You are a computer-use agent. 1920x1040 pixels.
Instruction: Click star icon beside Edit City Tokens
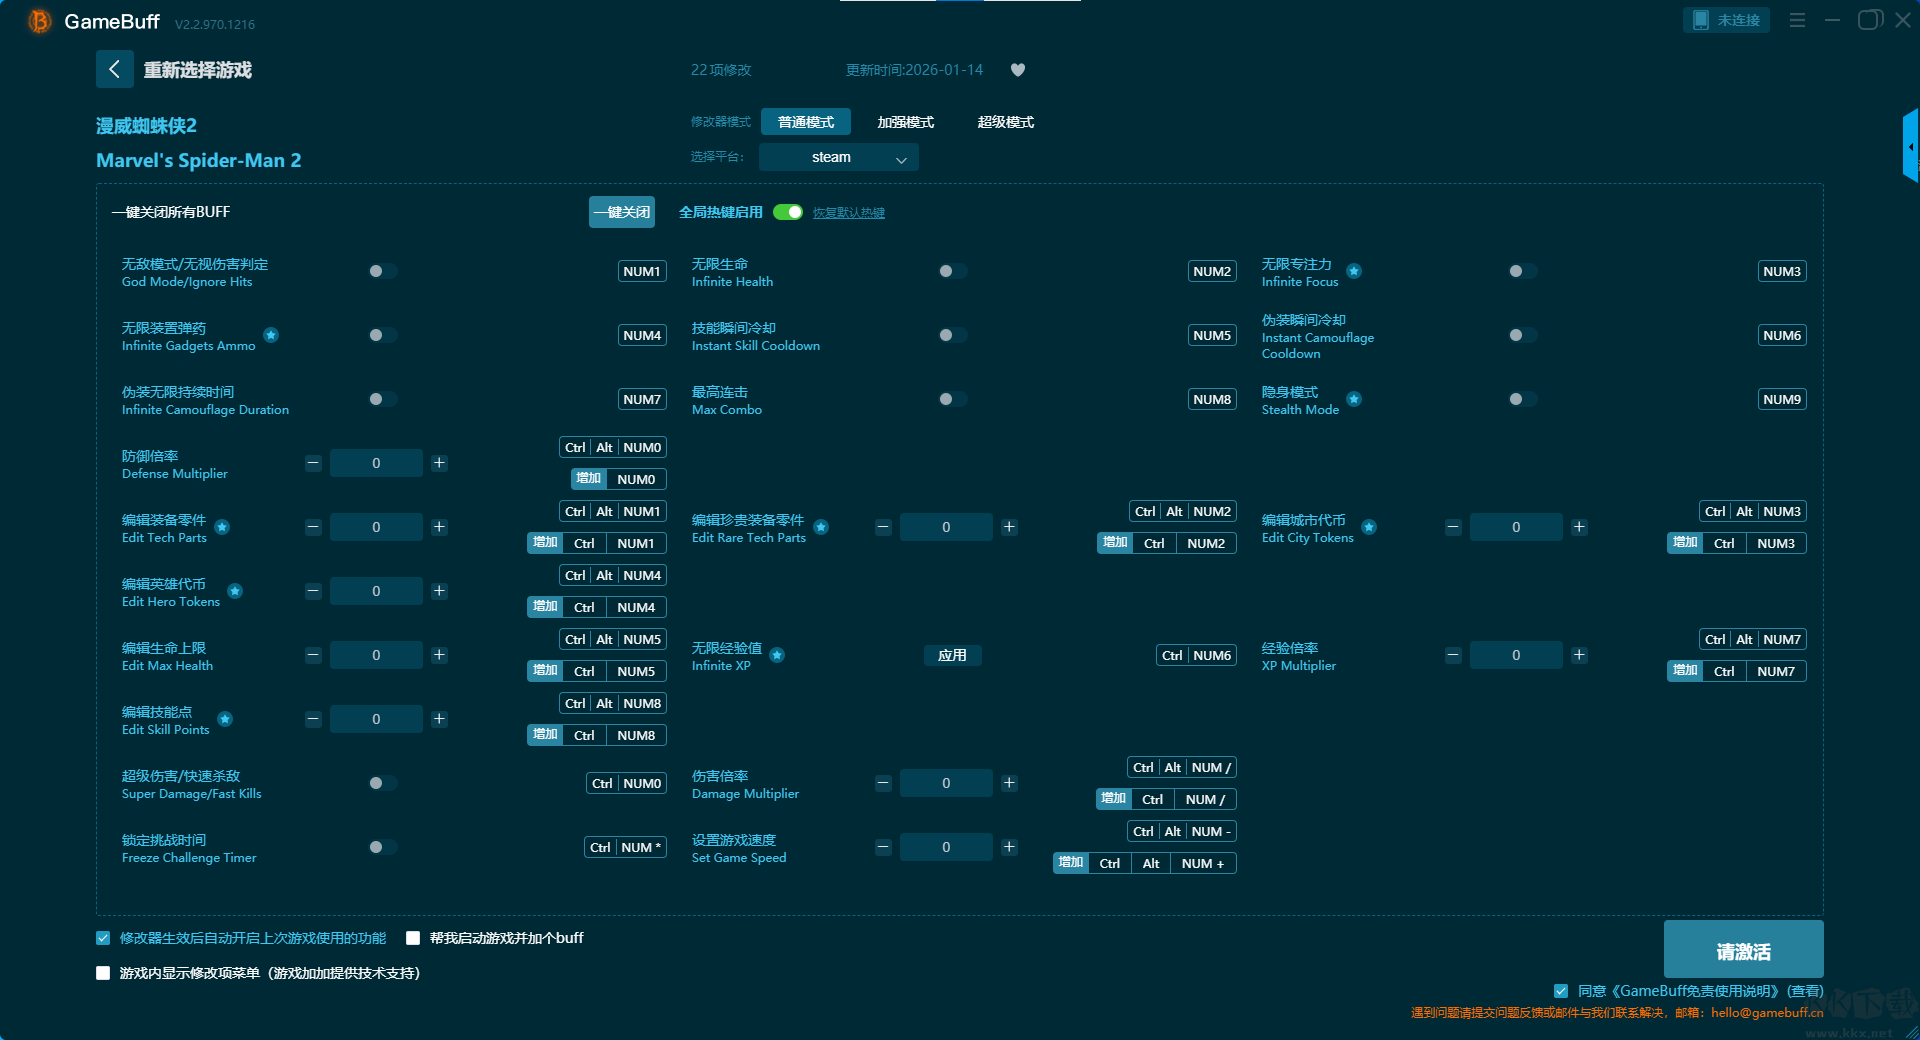pyautogui.click(x=1369, y=527)
